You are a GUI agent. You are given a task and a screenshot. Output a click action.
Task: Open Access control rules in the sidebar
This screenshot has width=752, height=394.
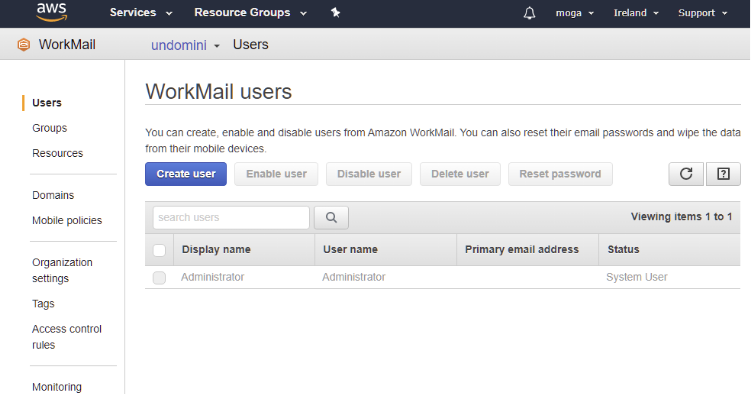(x=67, y=337)
